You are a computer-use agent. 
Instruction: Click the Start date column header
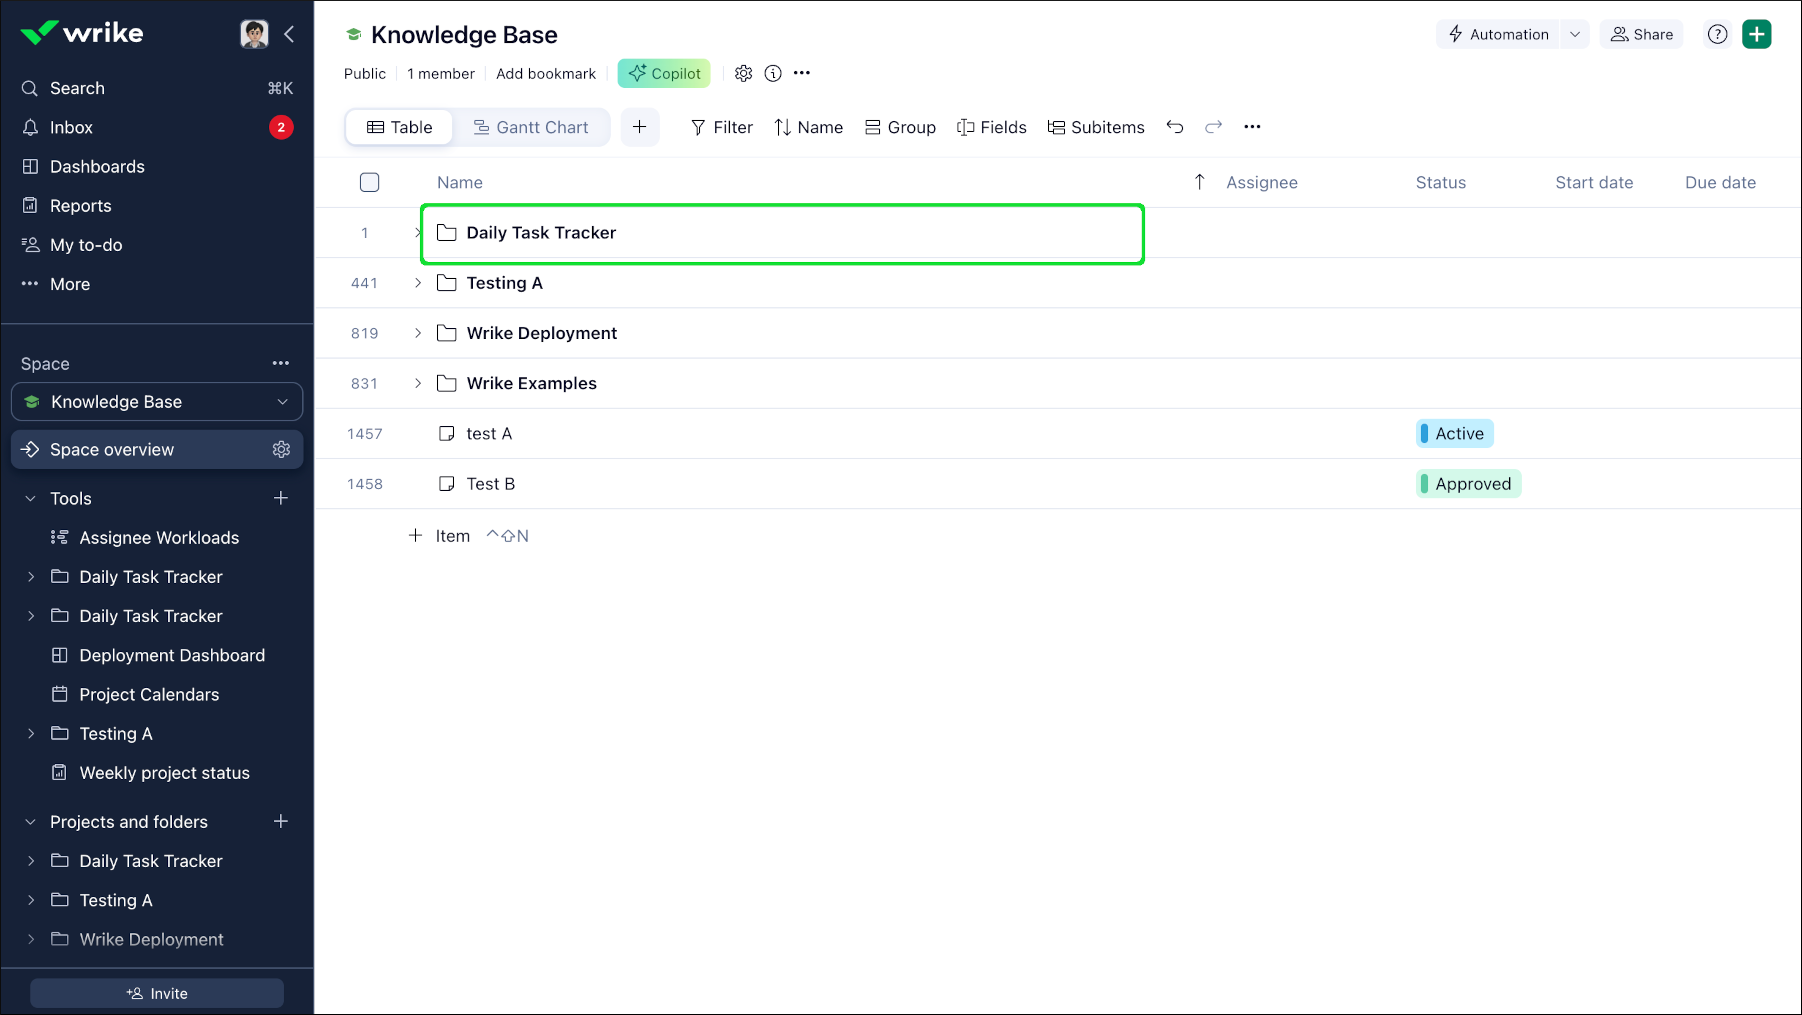point(1594,182)
